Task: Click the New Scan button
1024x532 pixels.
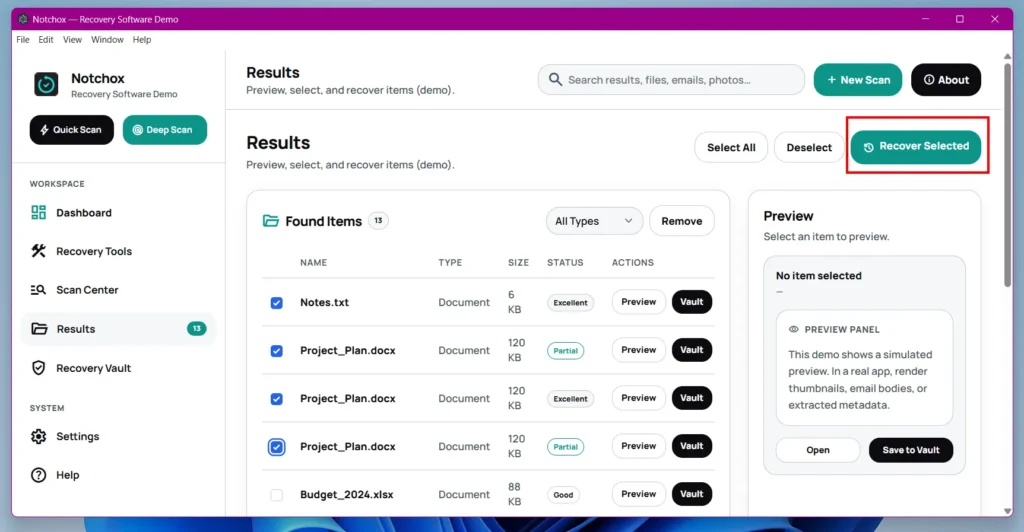Action: (857, 80)
